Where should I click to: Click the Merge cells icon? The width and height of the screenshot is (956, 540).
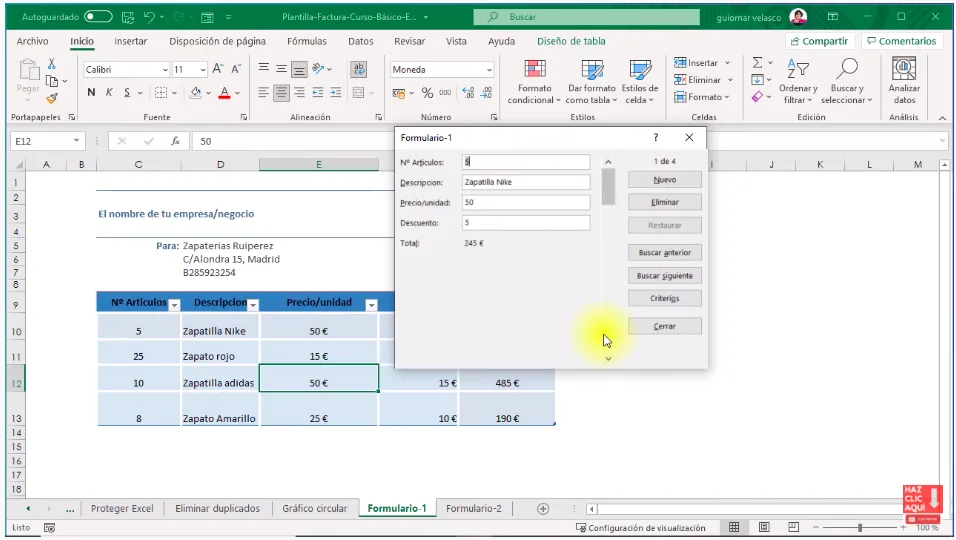(358, 93)
